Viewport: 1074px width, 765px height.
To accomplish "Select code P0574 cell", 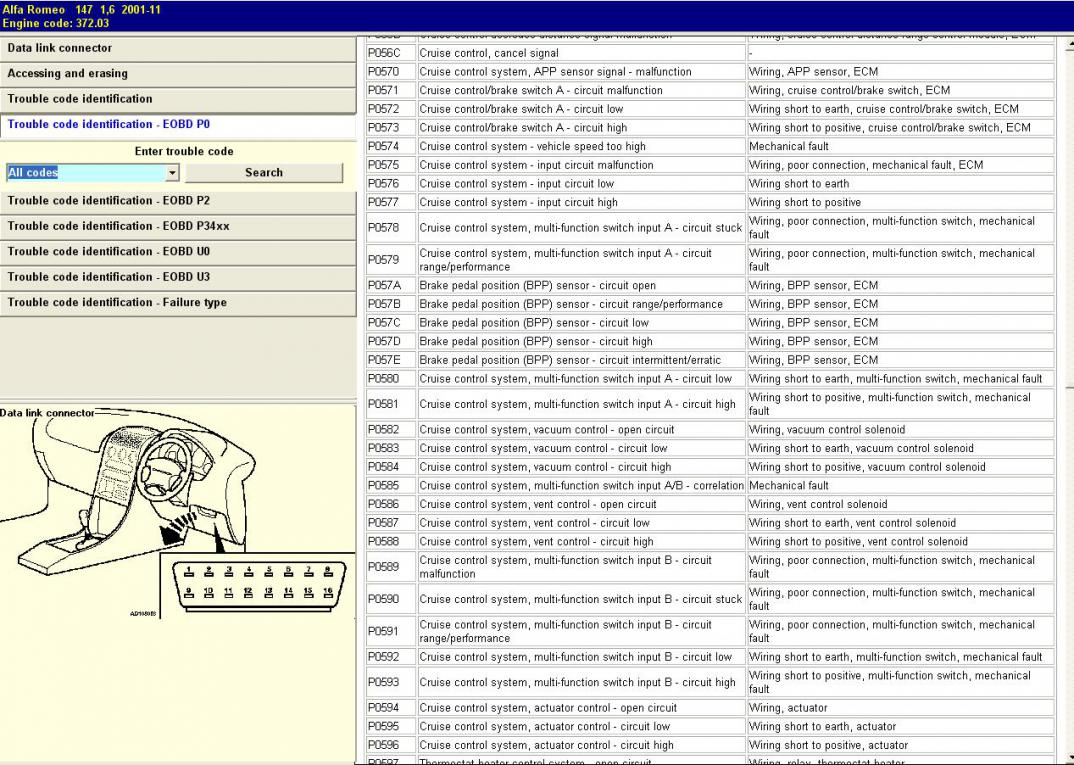I will click(391, 147).
